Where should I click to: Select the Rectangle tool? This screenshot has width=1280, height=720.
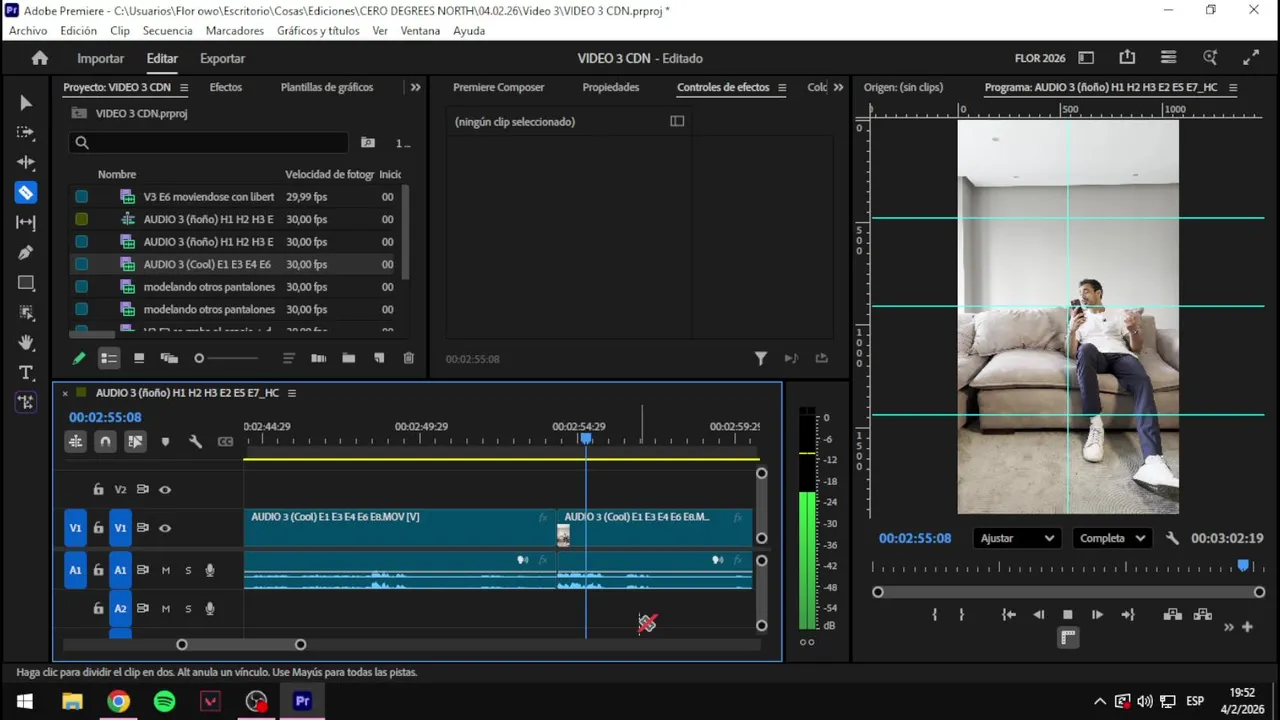pyautogui.click(x=26, y=283)
